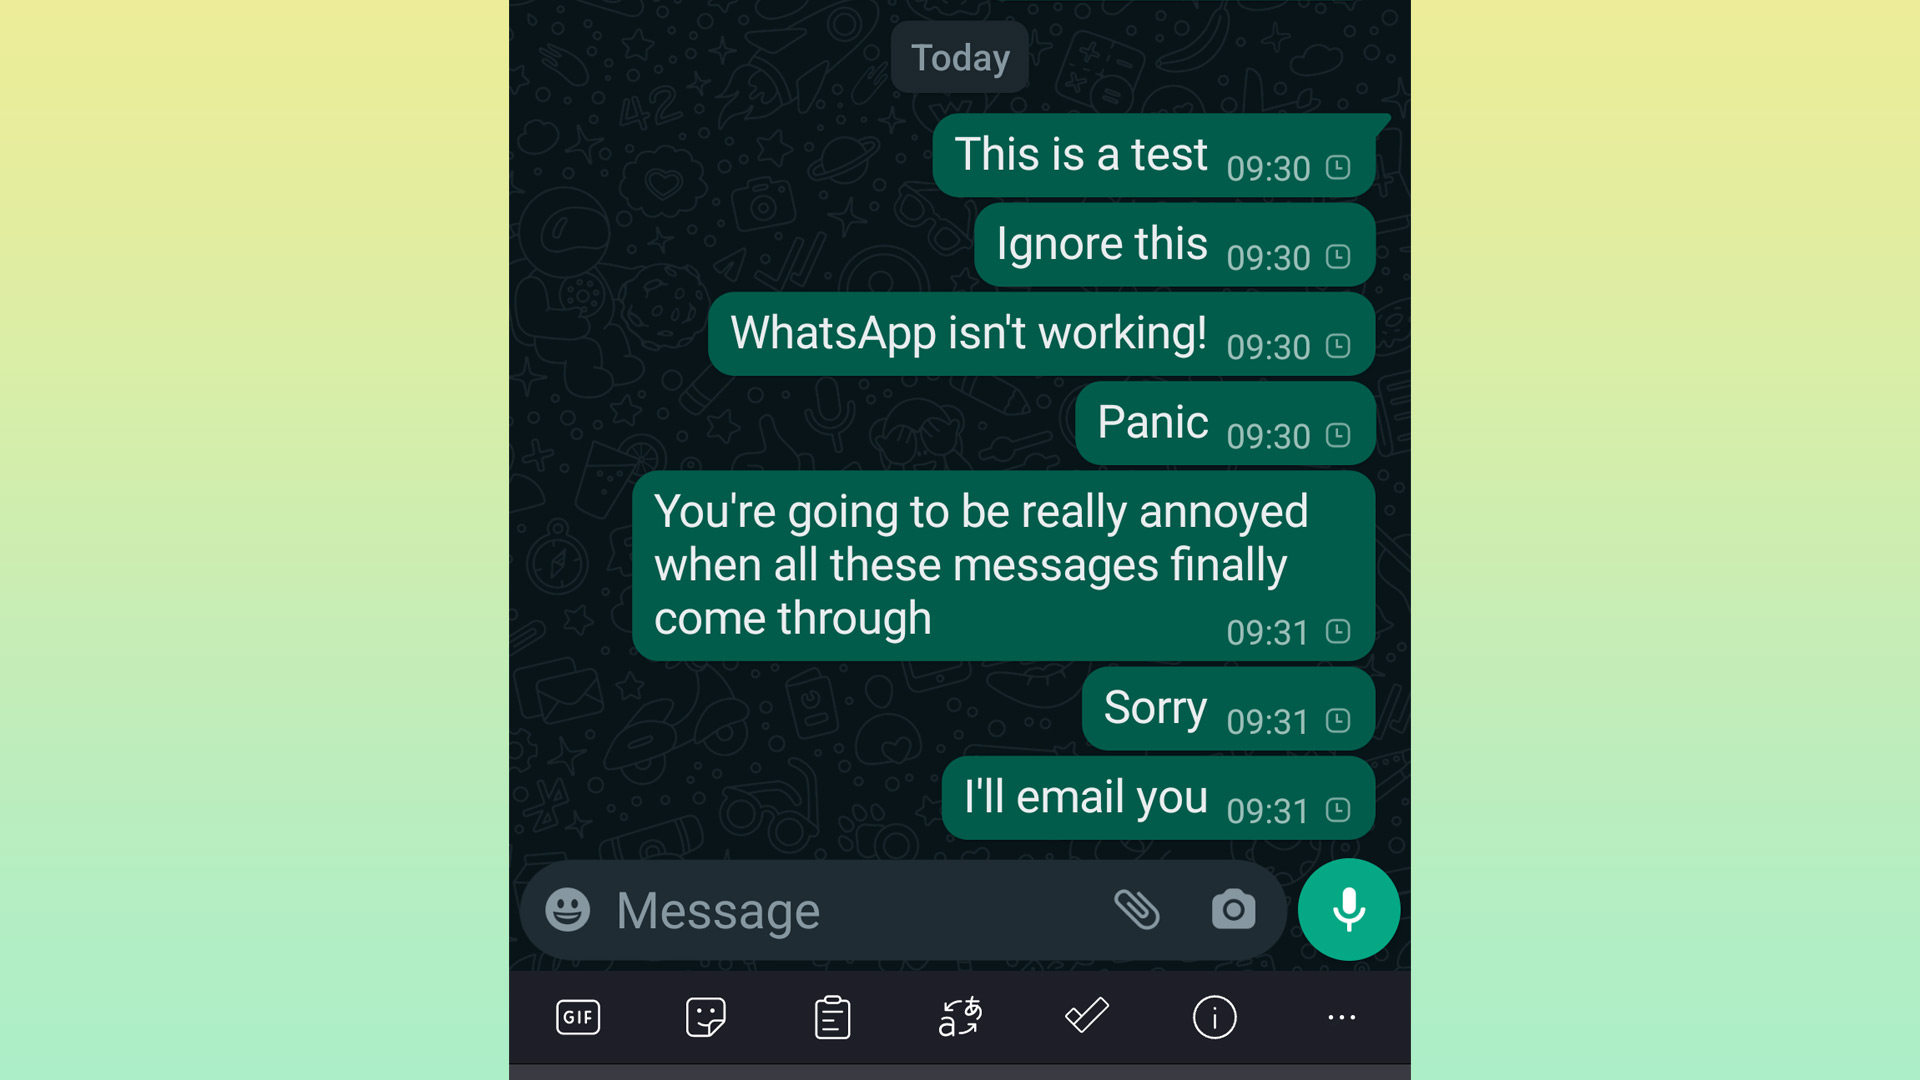The width and height of the screenshot is (1920, 1080).
Task: Open the sticker panel
Action: tap(704, 1018)
